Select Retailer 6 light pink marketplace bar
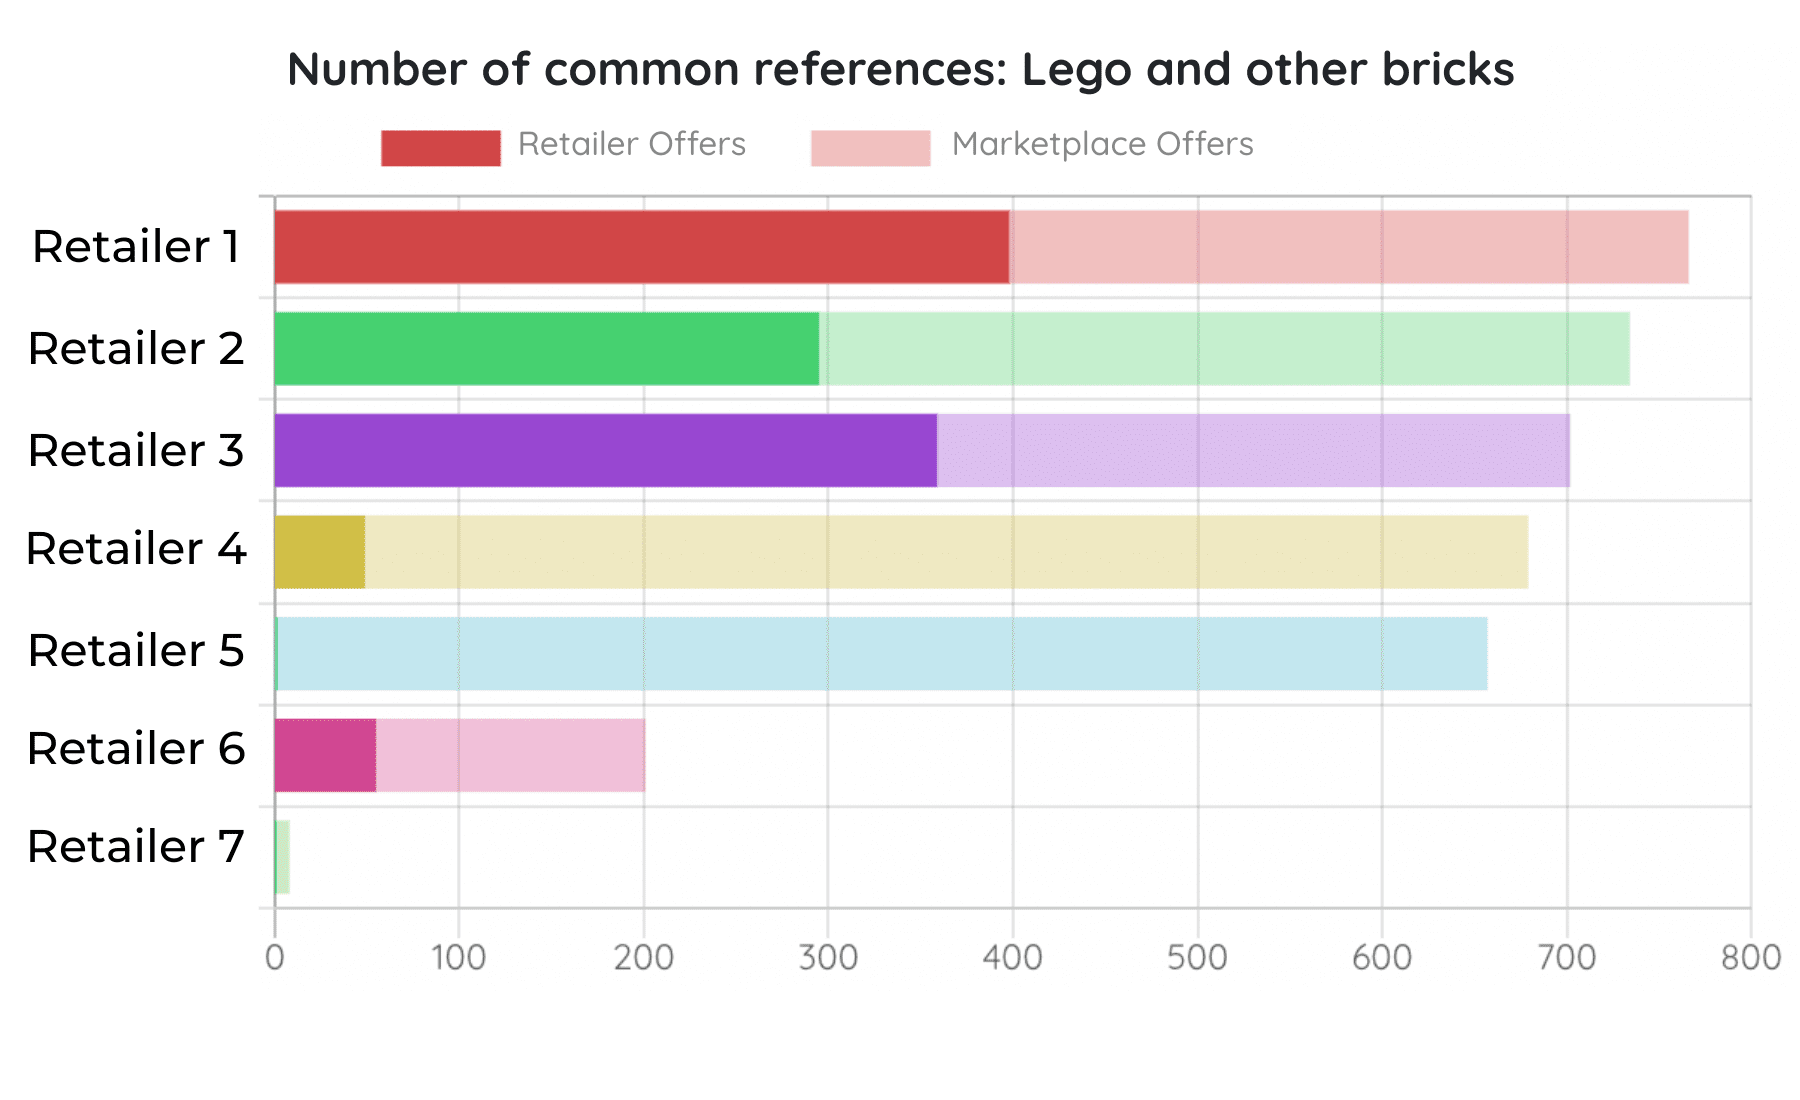Screen dimensions: 1800x1100 pyautogui.click(x=510, y=755)
